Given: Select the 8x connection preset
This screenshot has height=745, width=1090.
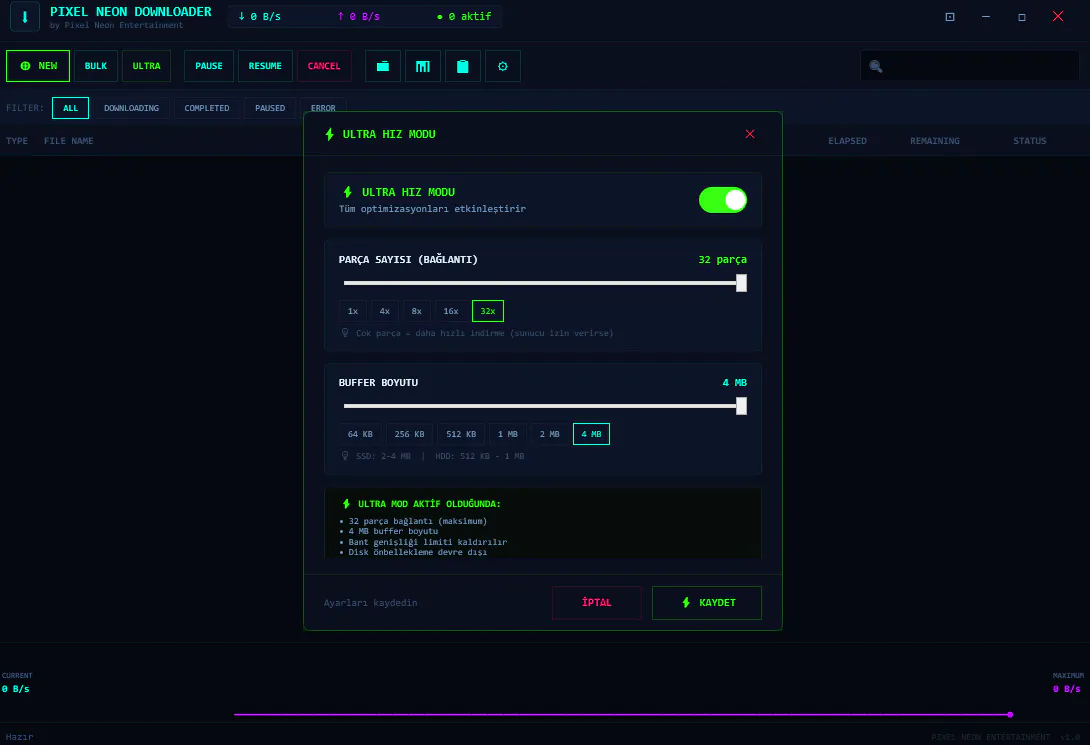Looking at the screenshot, I should point(416,311).
